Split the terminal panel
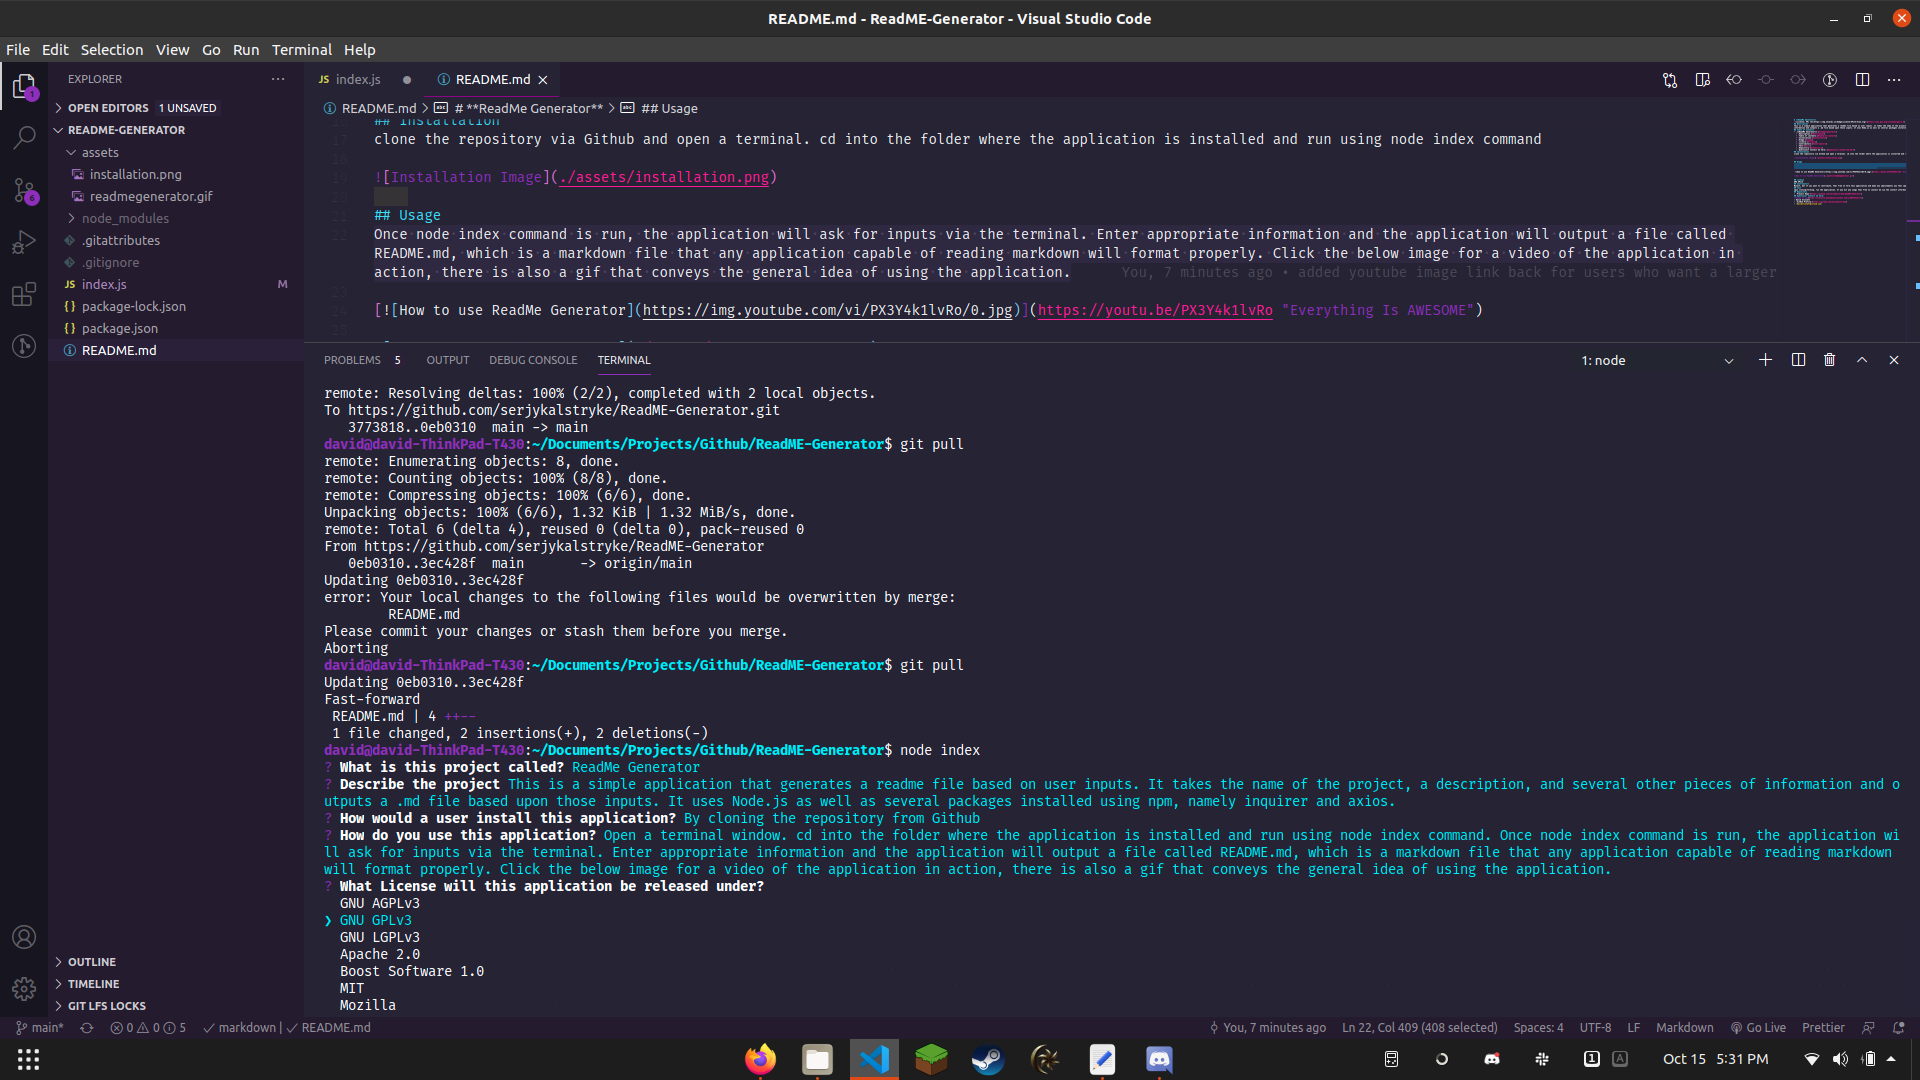Screen dimensions: 1920x1080 pyautogui.click(x=1798, y=360)
